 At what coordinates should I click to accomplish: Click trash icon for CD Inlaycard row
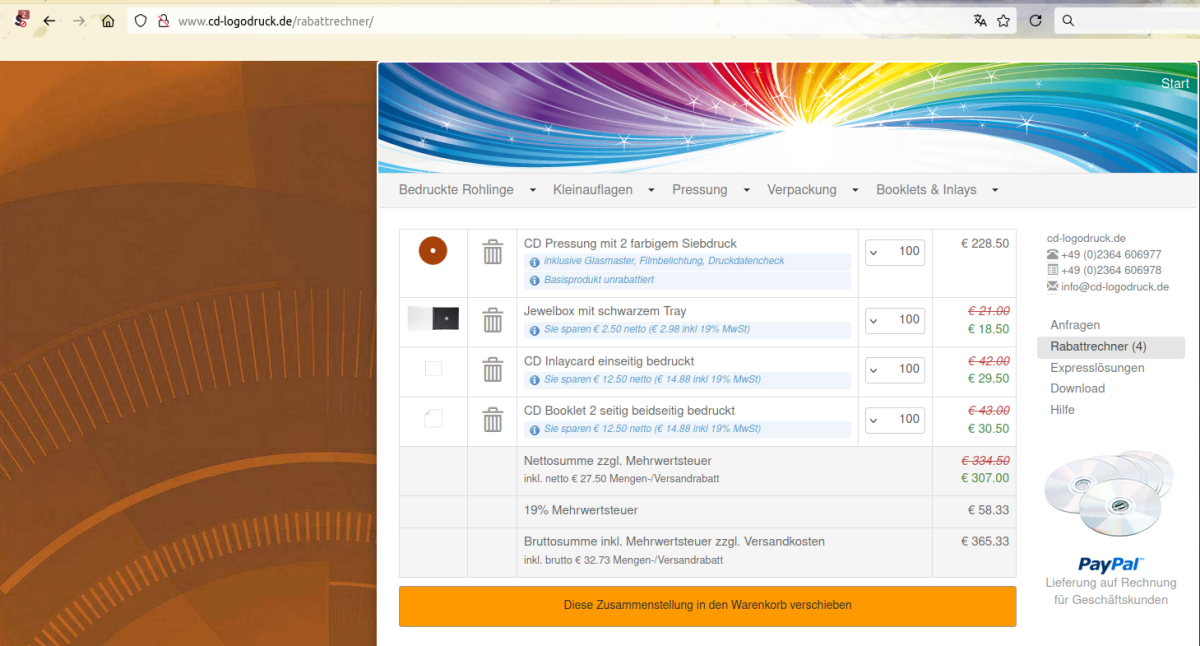tap(492, 370)
